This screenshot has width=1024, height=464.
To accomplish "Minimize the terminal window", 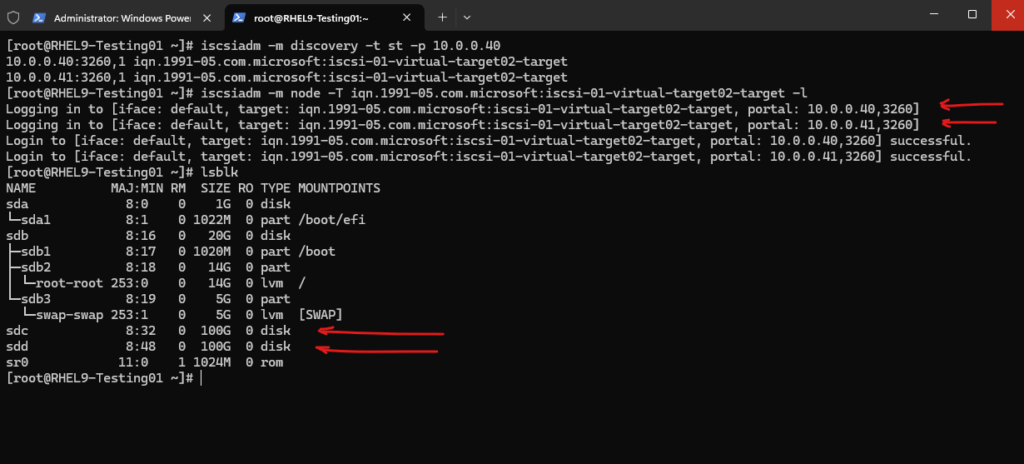I will tap(927, 14).
